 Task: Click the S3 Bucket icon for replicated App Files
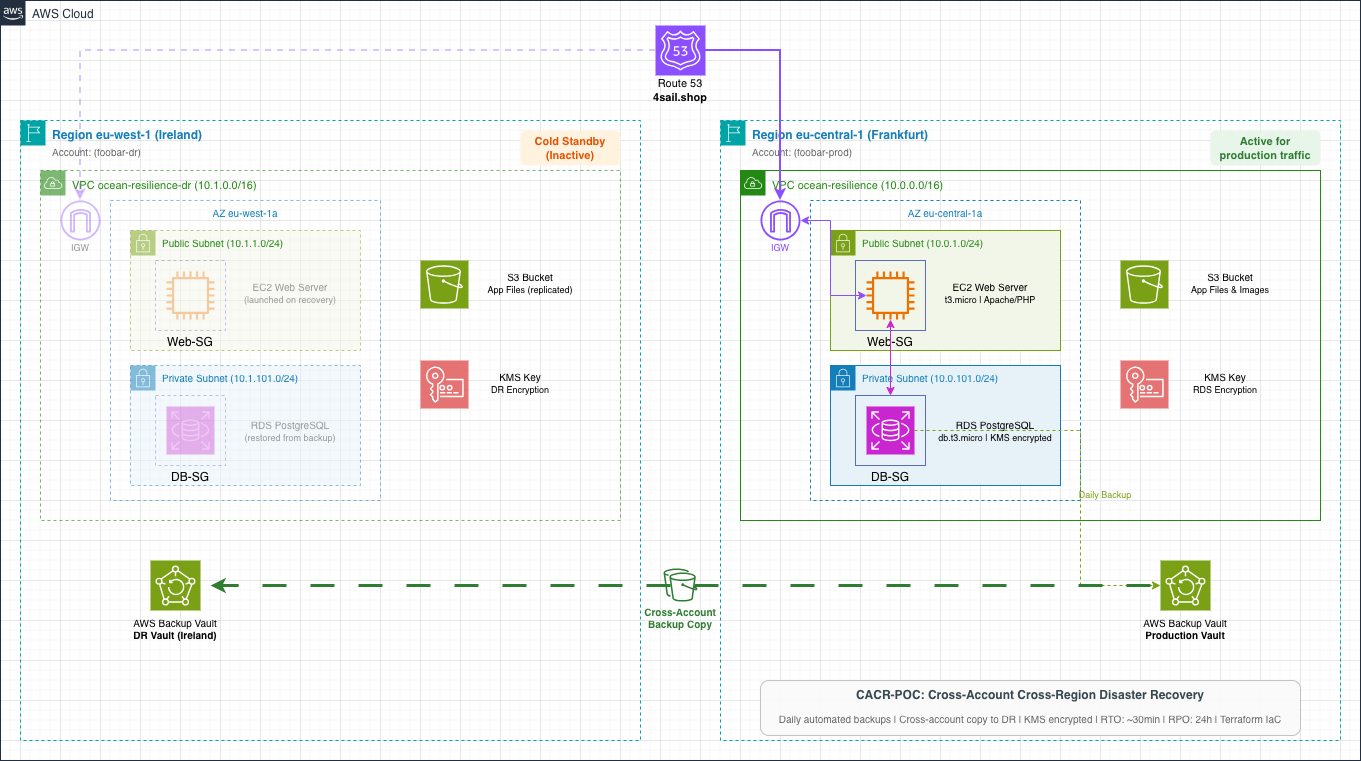(446, 285)
